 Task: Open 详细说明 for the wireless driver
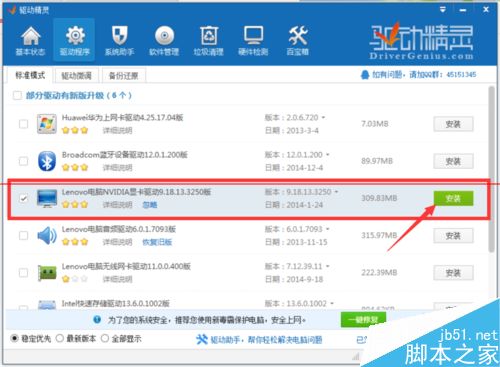coord(117,279)
